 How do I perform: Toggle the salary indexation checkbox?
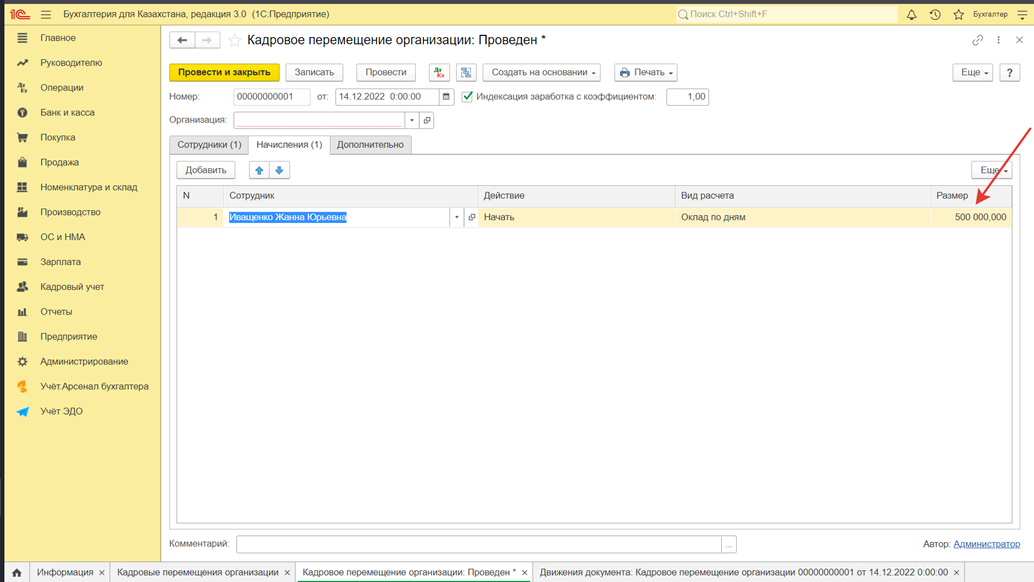tap(468, 97)
